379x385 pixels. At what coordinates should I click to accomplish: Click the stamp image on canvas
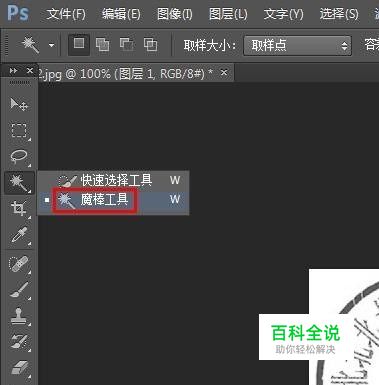(x=344, y=327)
